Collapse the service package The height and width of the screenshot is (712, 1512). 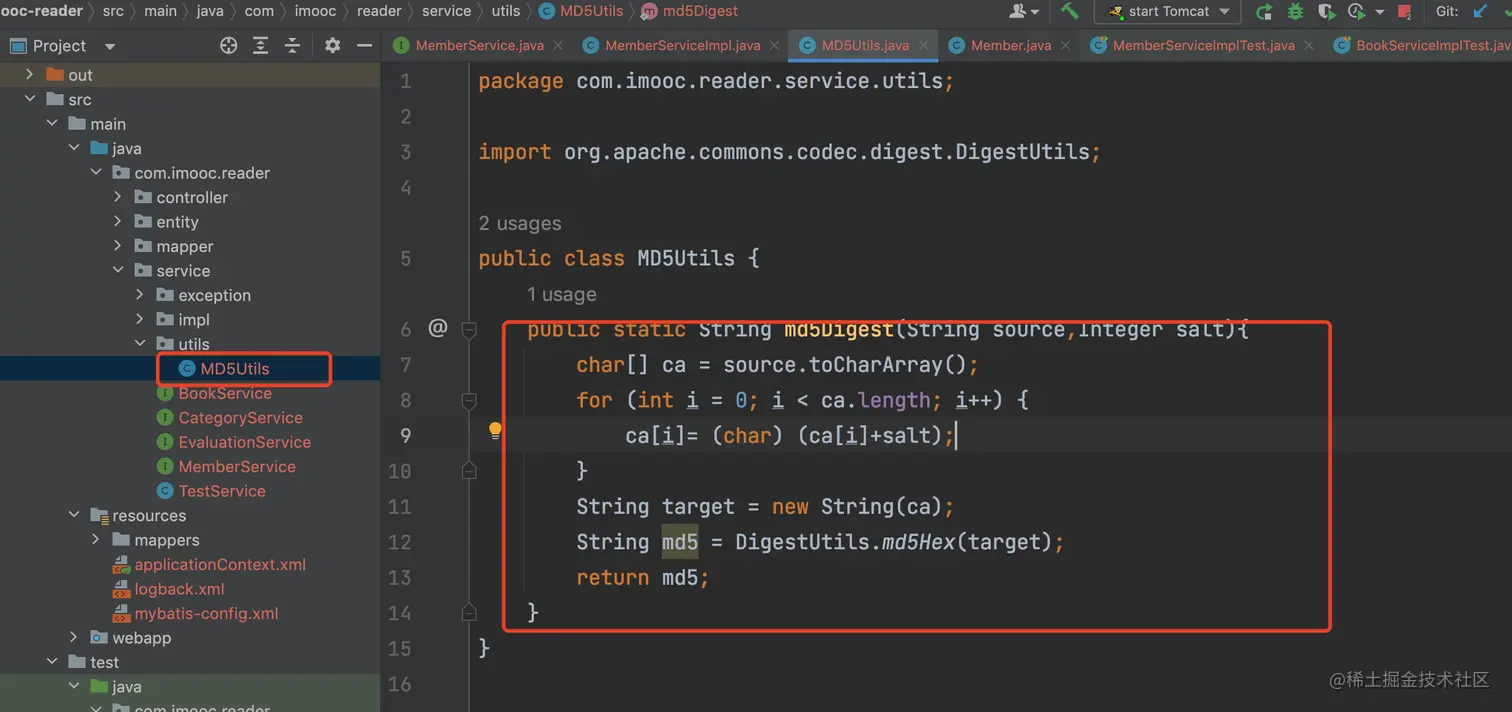[118, 271]
